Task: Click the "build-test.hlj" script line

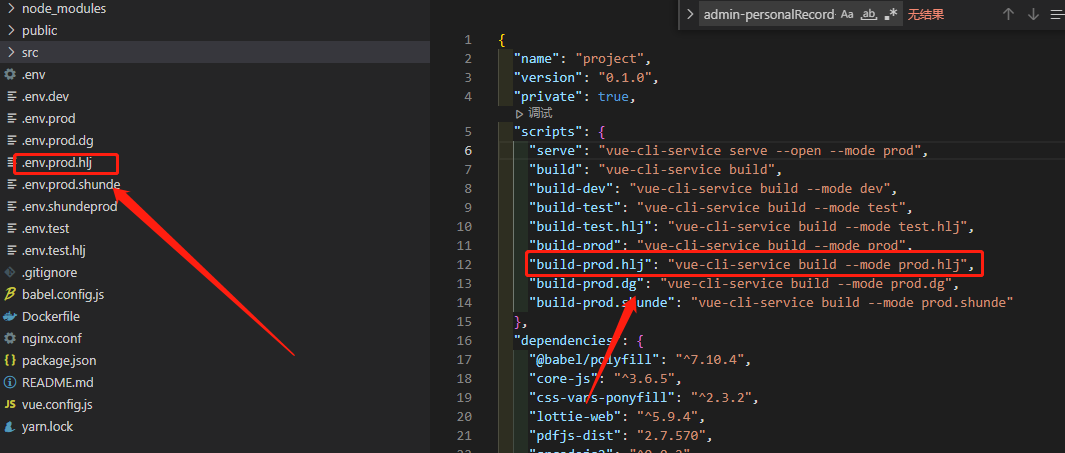Action: [x=751, y=226]
